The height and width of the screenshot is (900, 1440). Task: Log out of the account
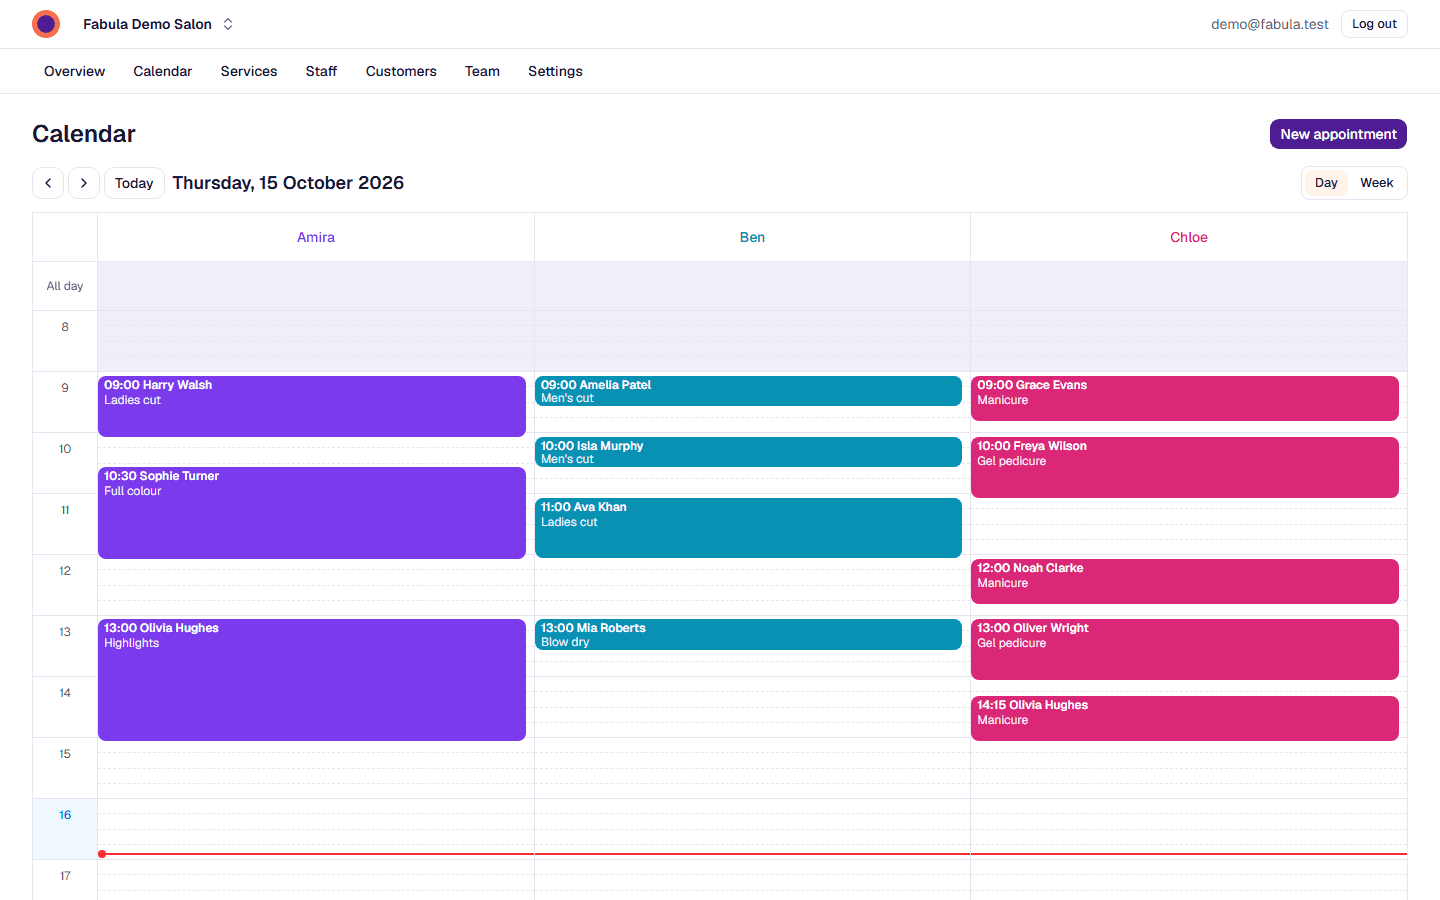pos(1374,24)
